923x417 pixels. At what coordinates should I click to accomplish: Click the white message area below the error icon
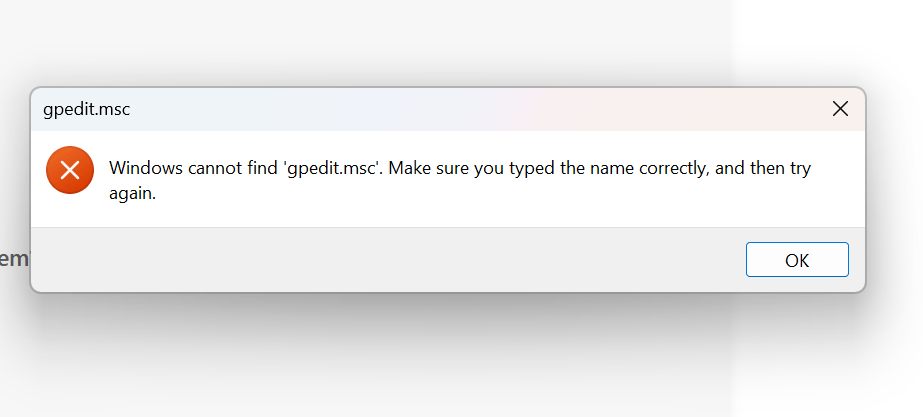[x=70, y=211]
